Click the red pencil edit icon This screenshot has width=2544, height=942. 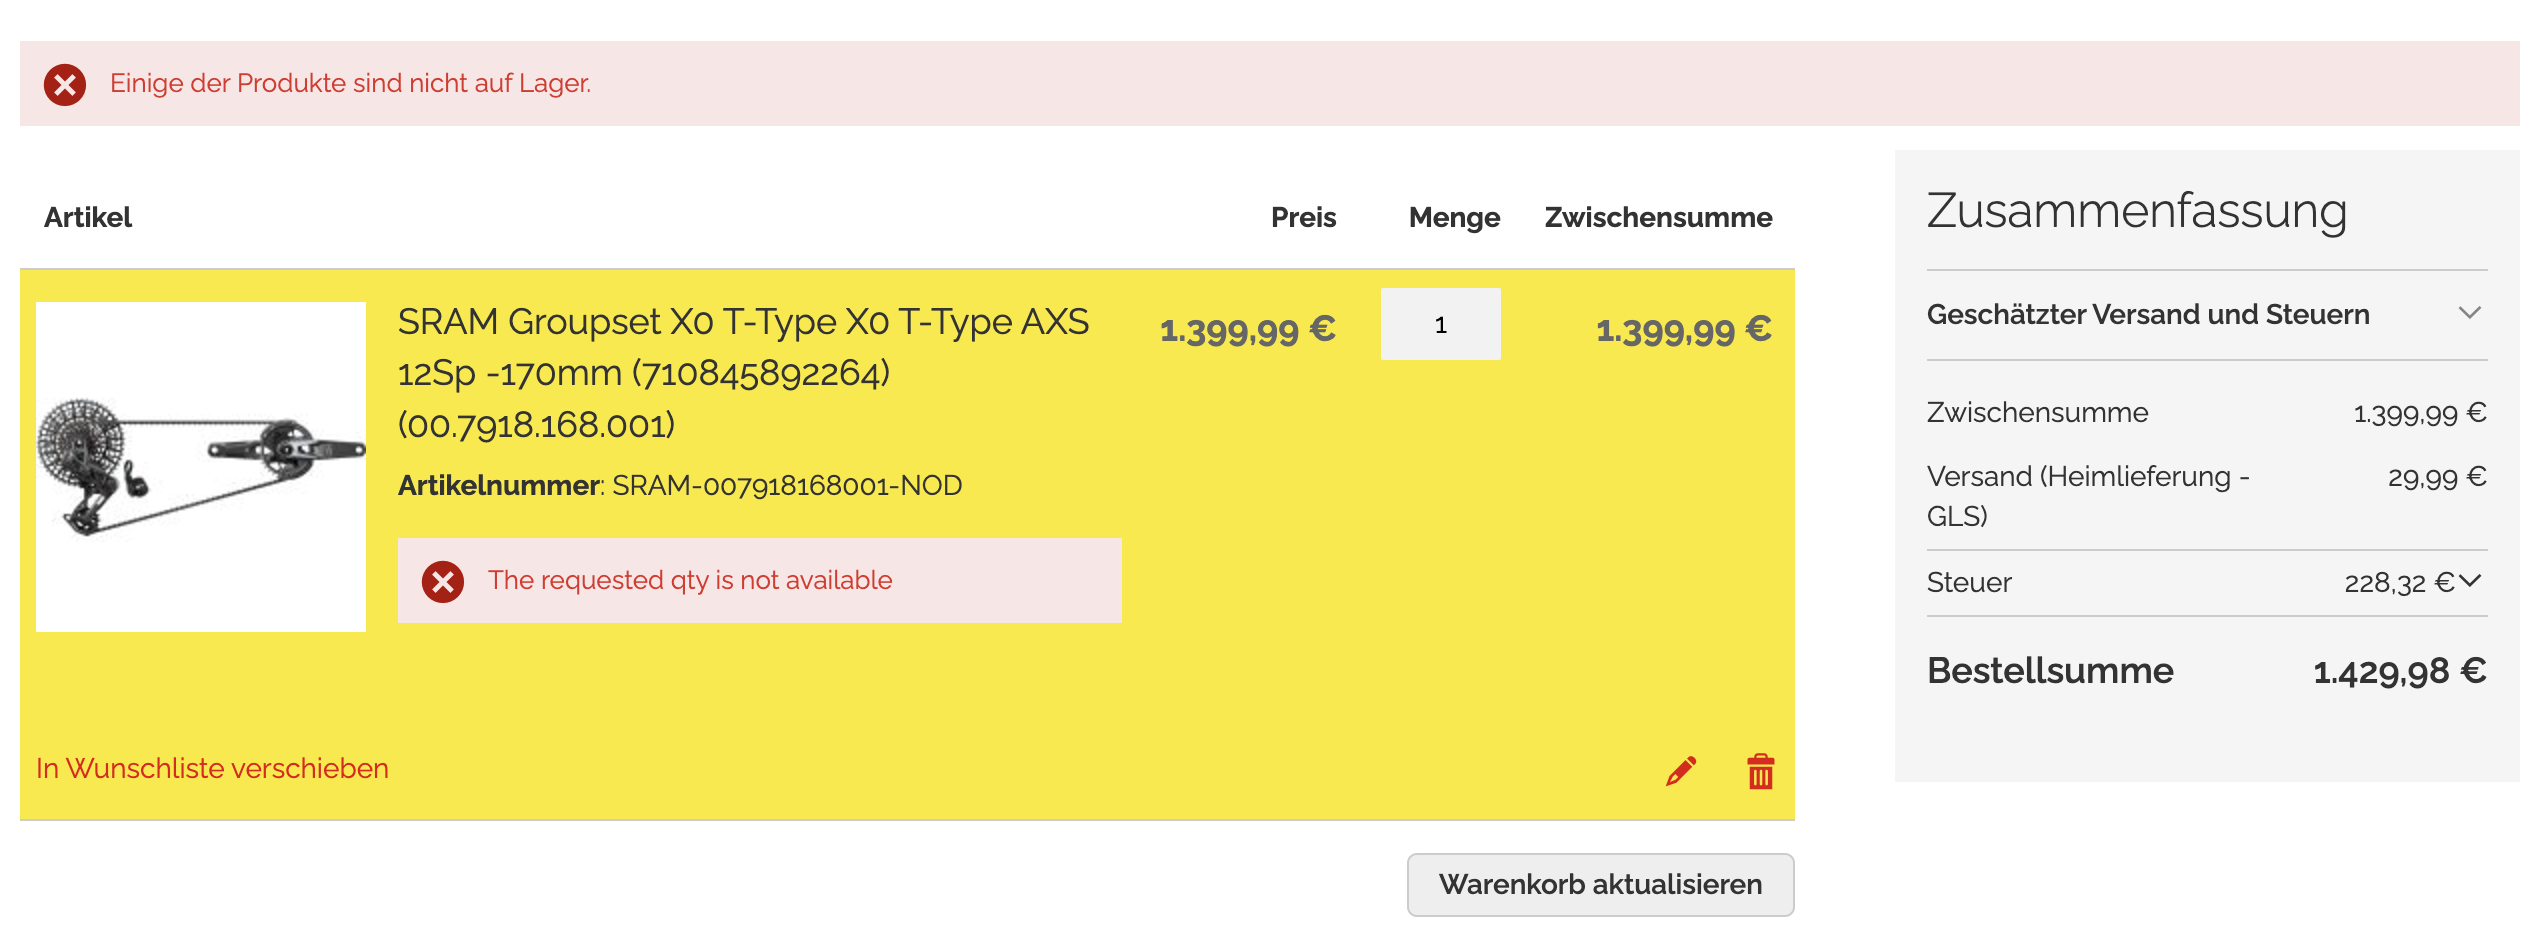(x=1681, y=771)
